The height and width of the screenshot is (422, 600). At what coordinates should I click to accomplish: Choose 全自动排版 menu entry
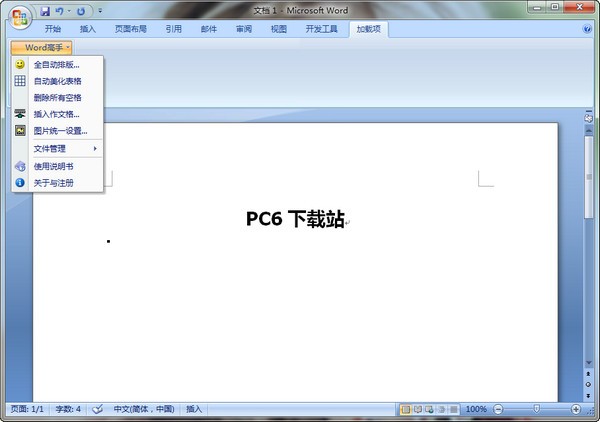[57, 65]
